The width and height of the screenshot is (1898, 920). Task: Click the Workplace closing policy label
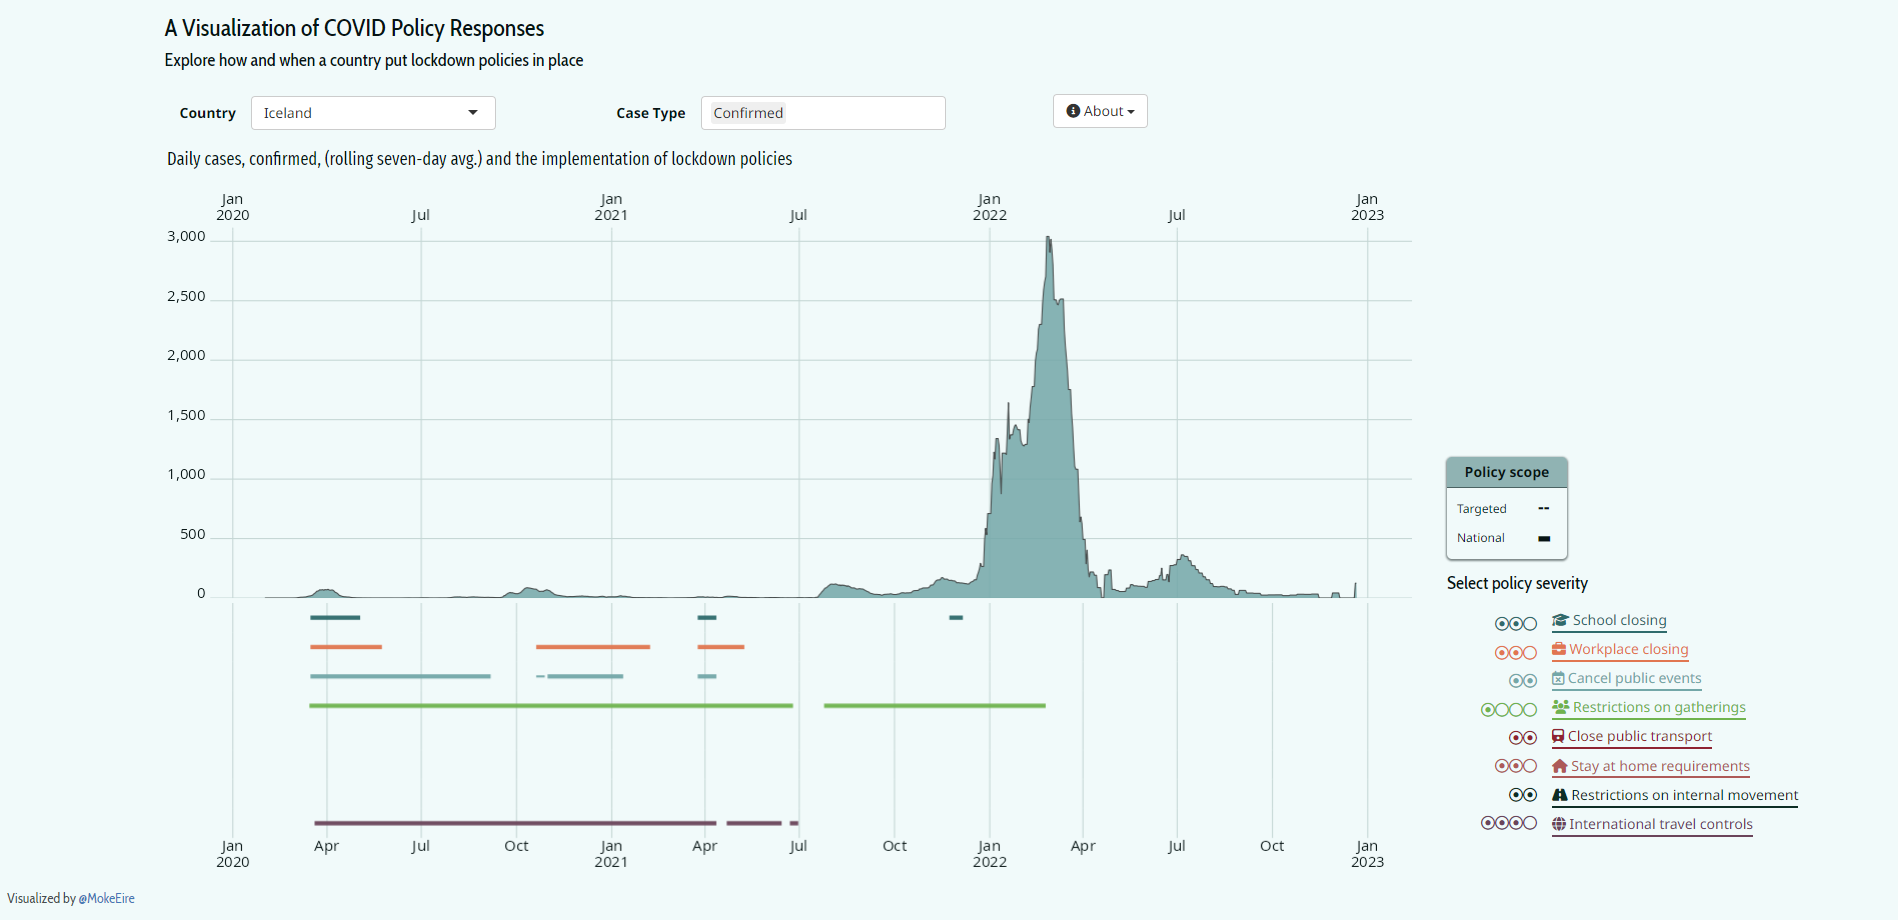point(1628,650)
